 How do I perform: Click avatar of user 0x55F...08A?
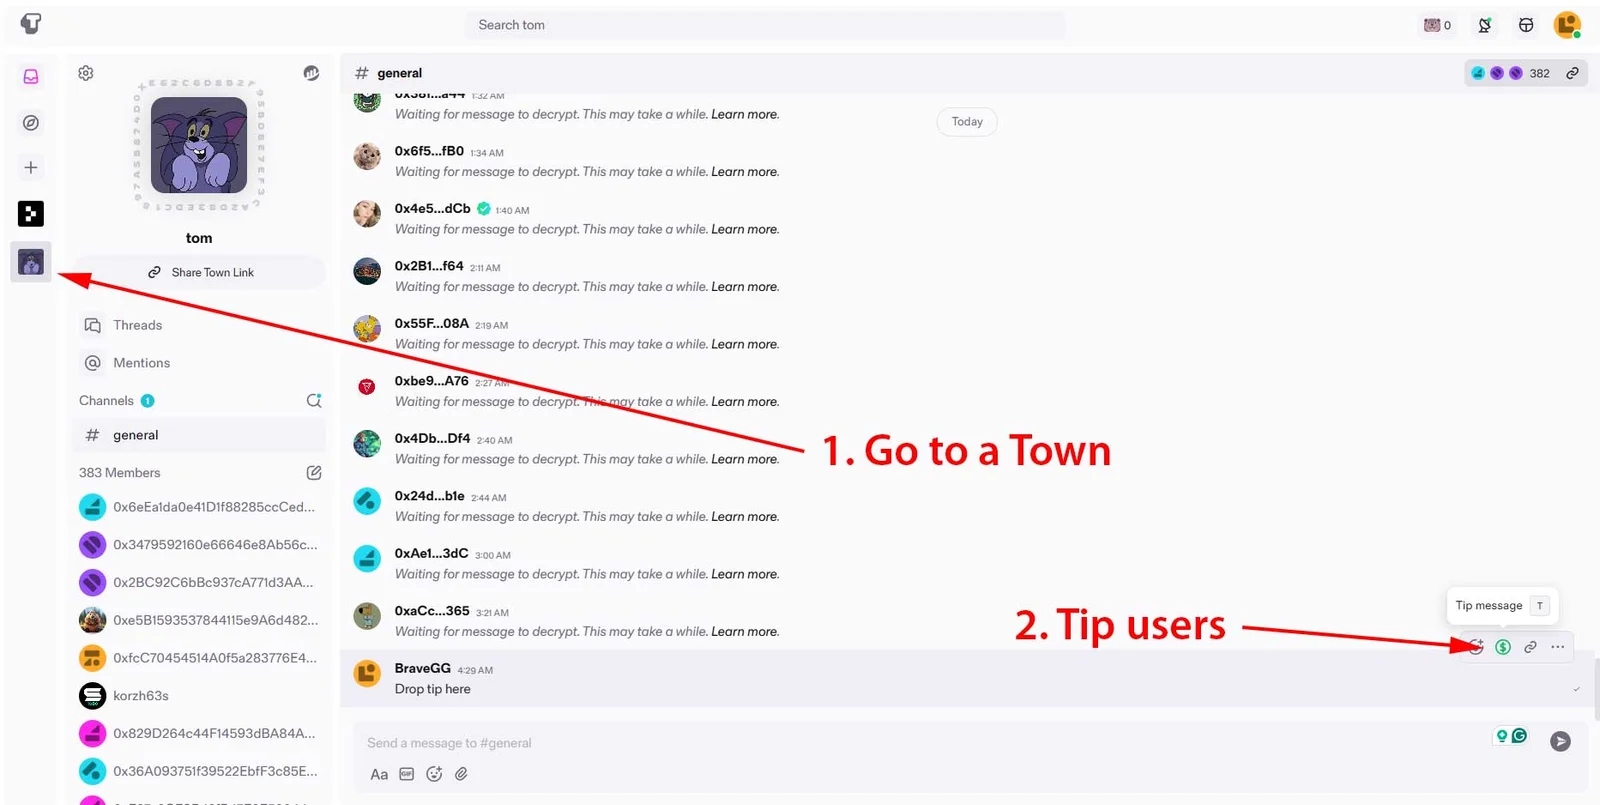(x=367, y=328)
